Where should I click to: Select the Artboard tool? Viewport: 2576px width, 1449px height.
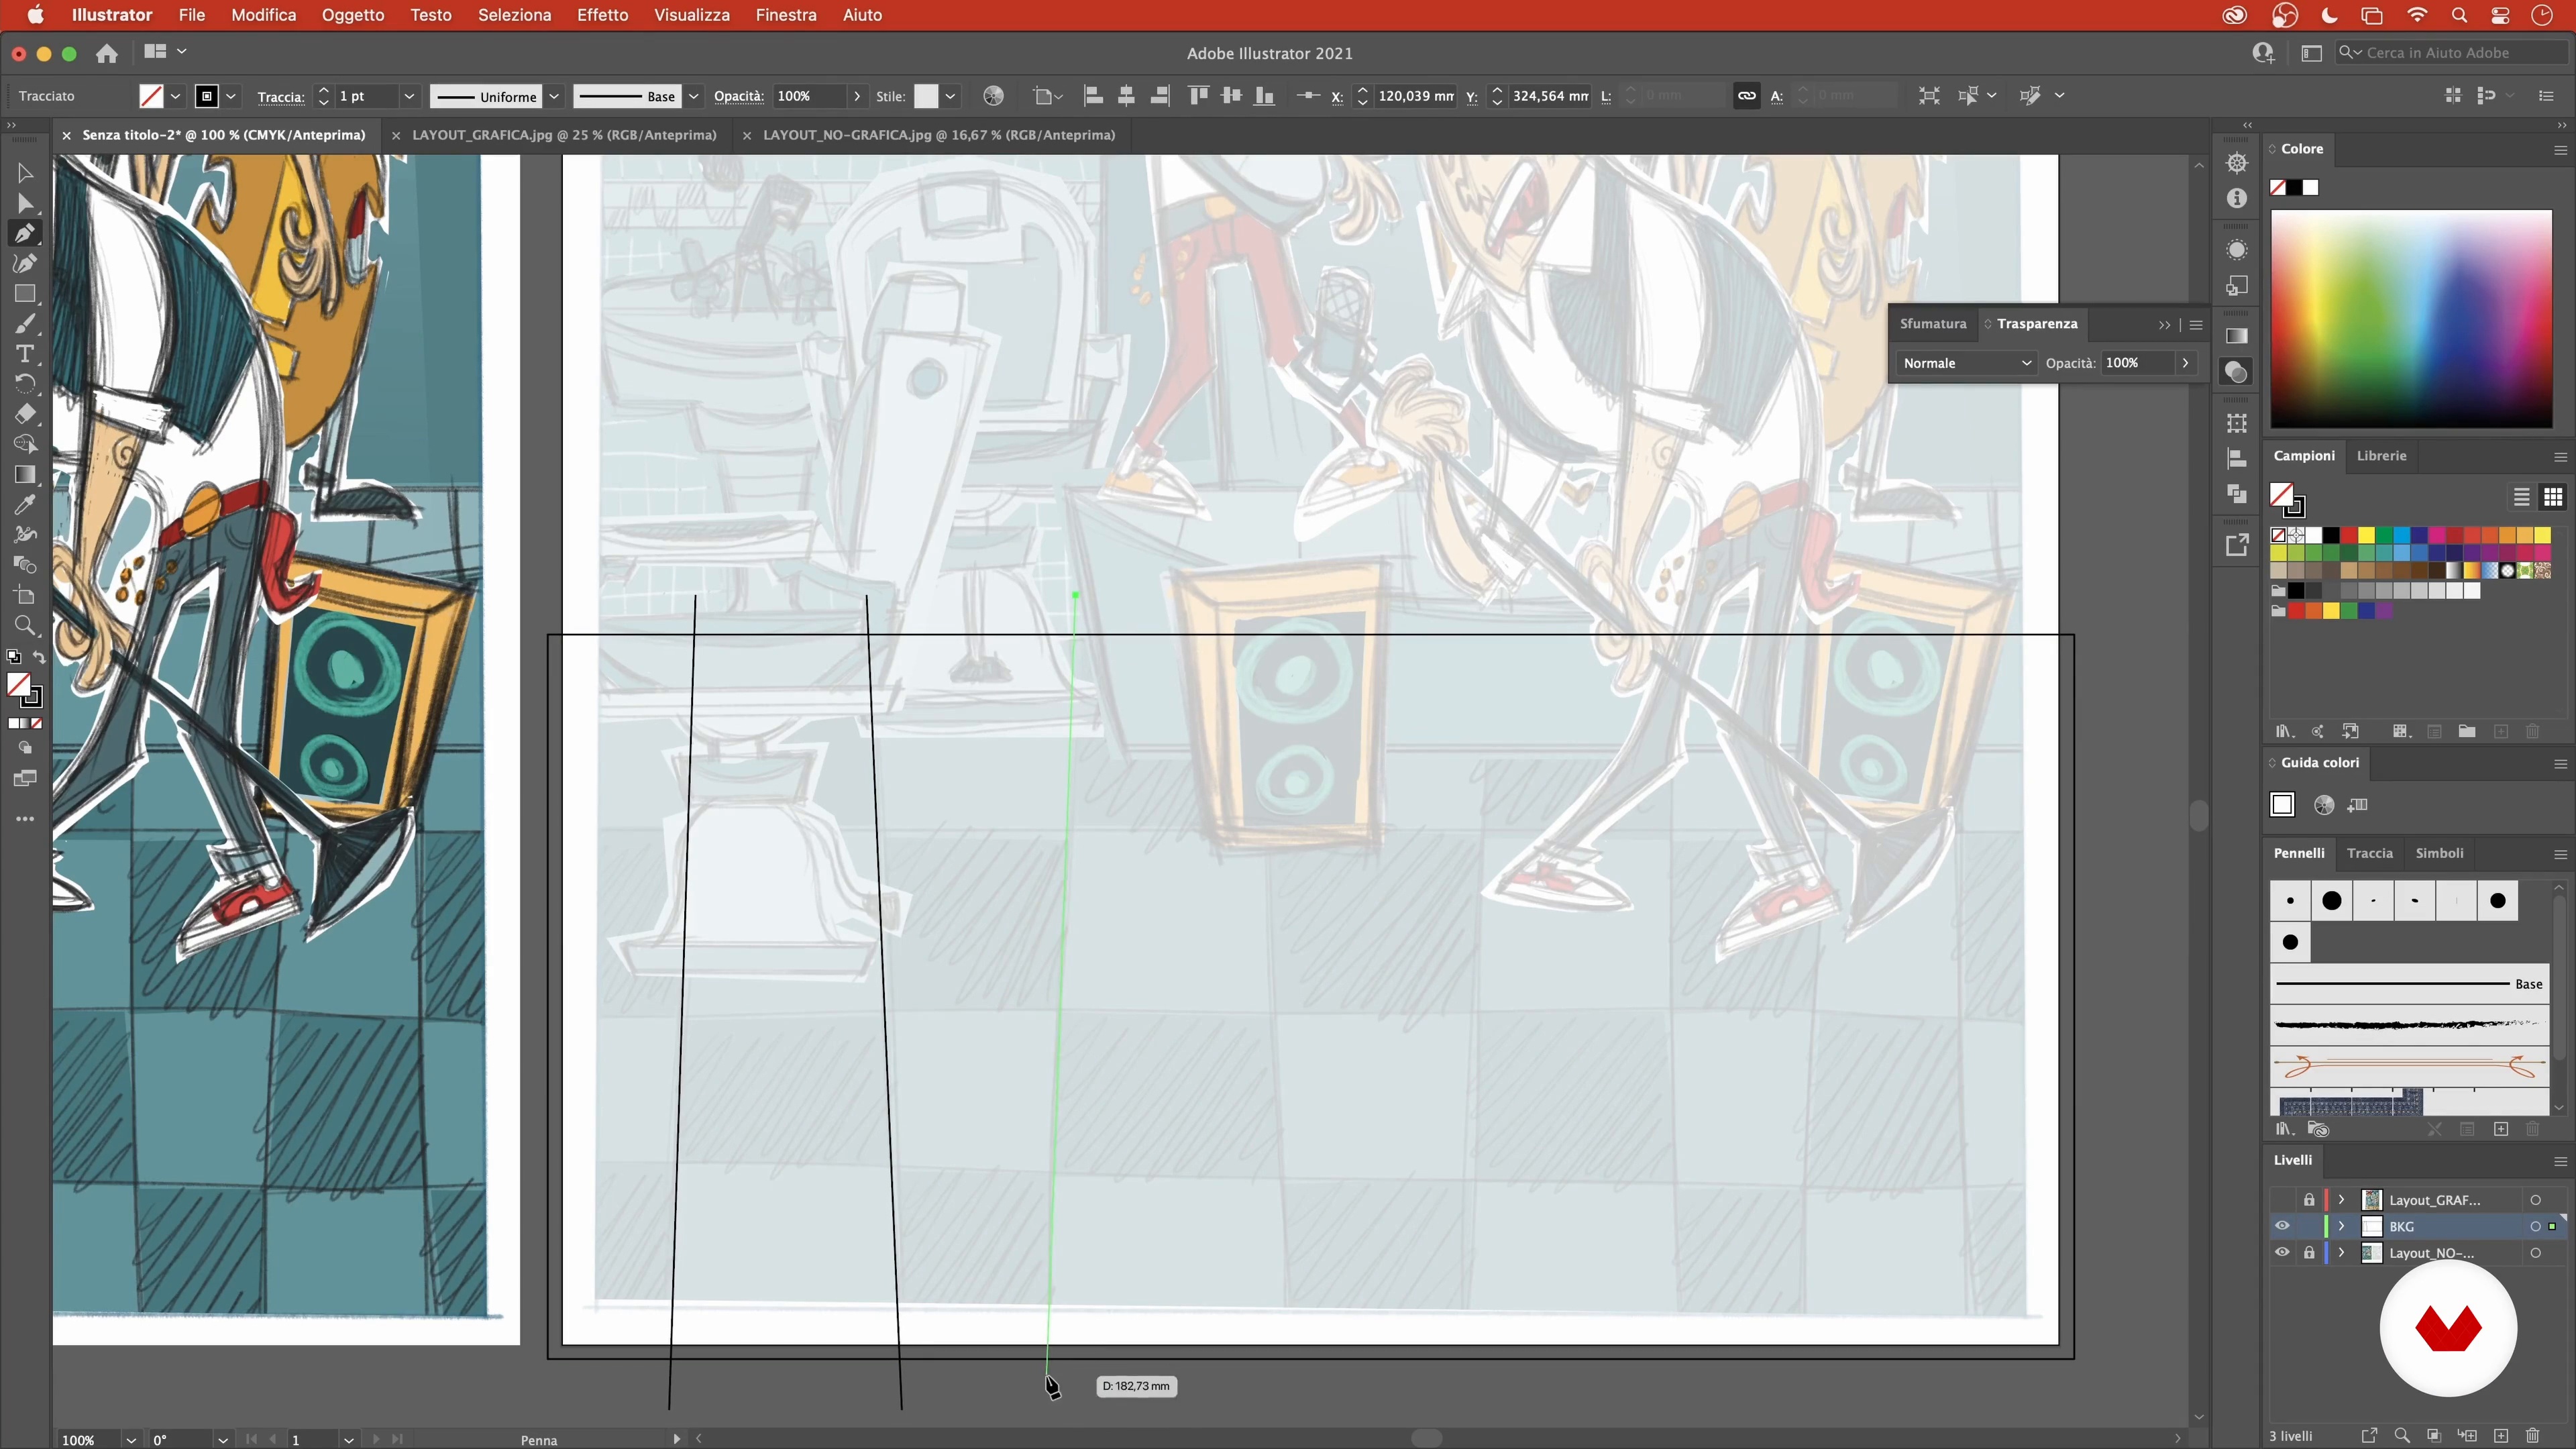coord(25,596)
